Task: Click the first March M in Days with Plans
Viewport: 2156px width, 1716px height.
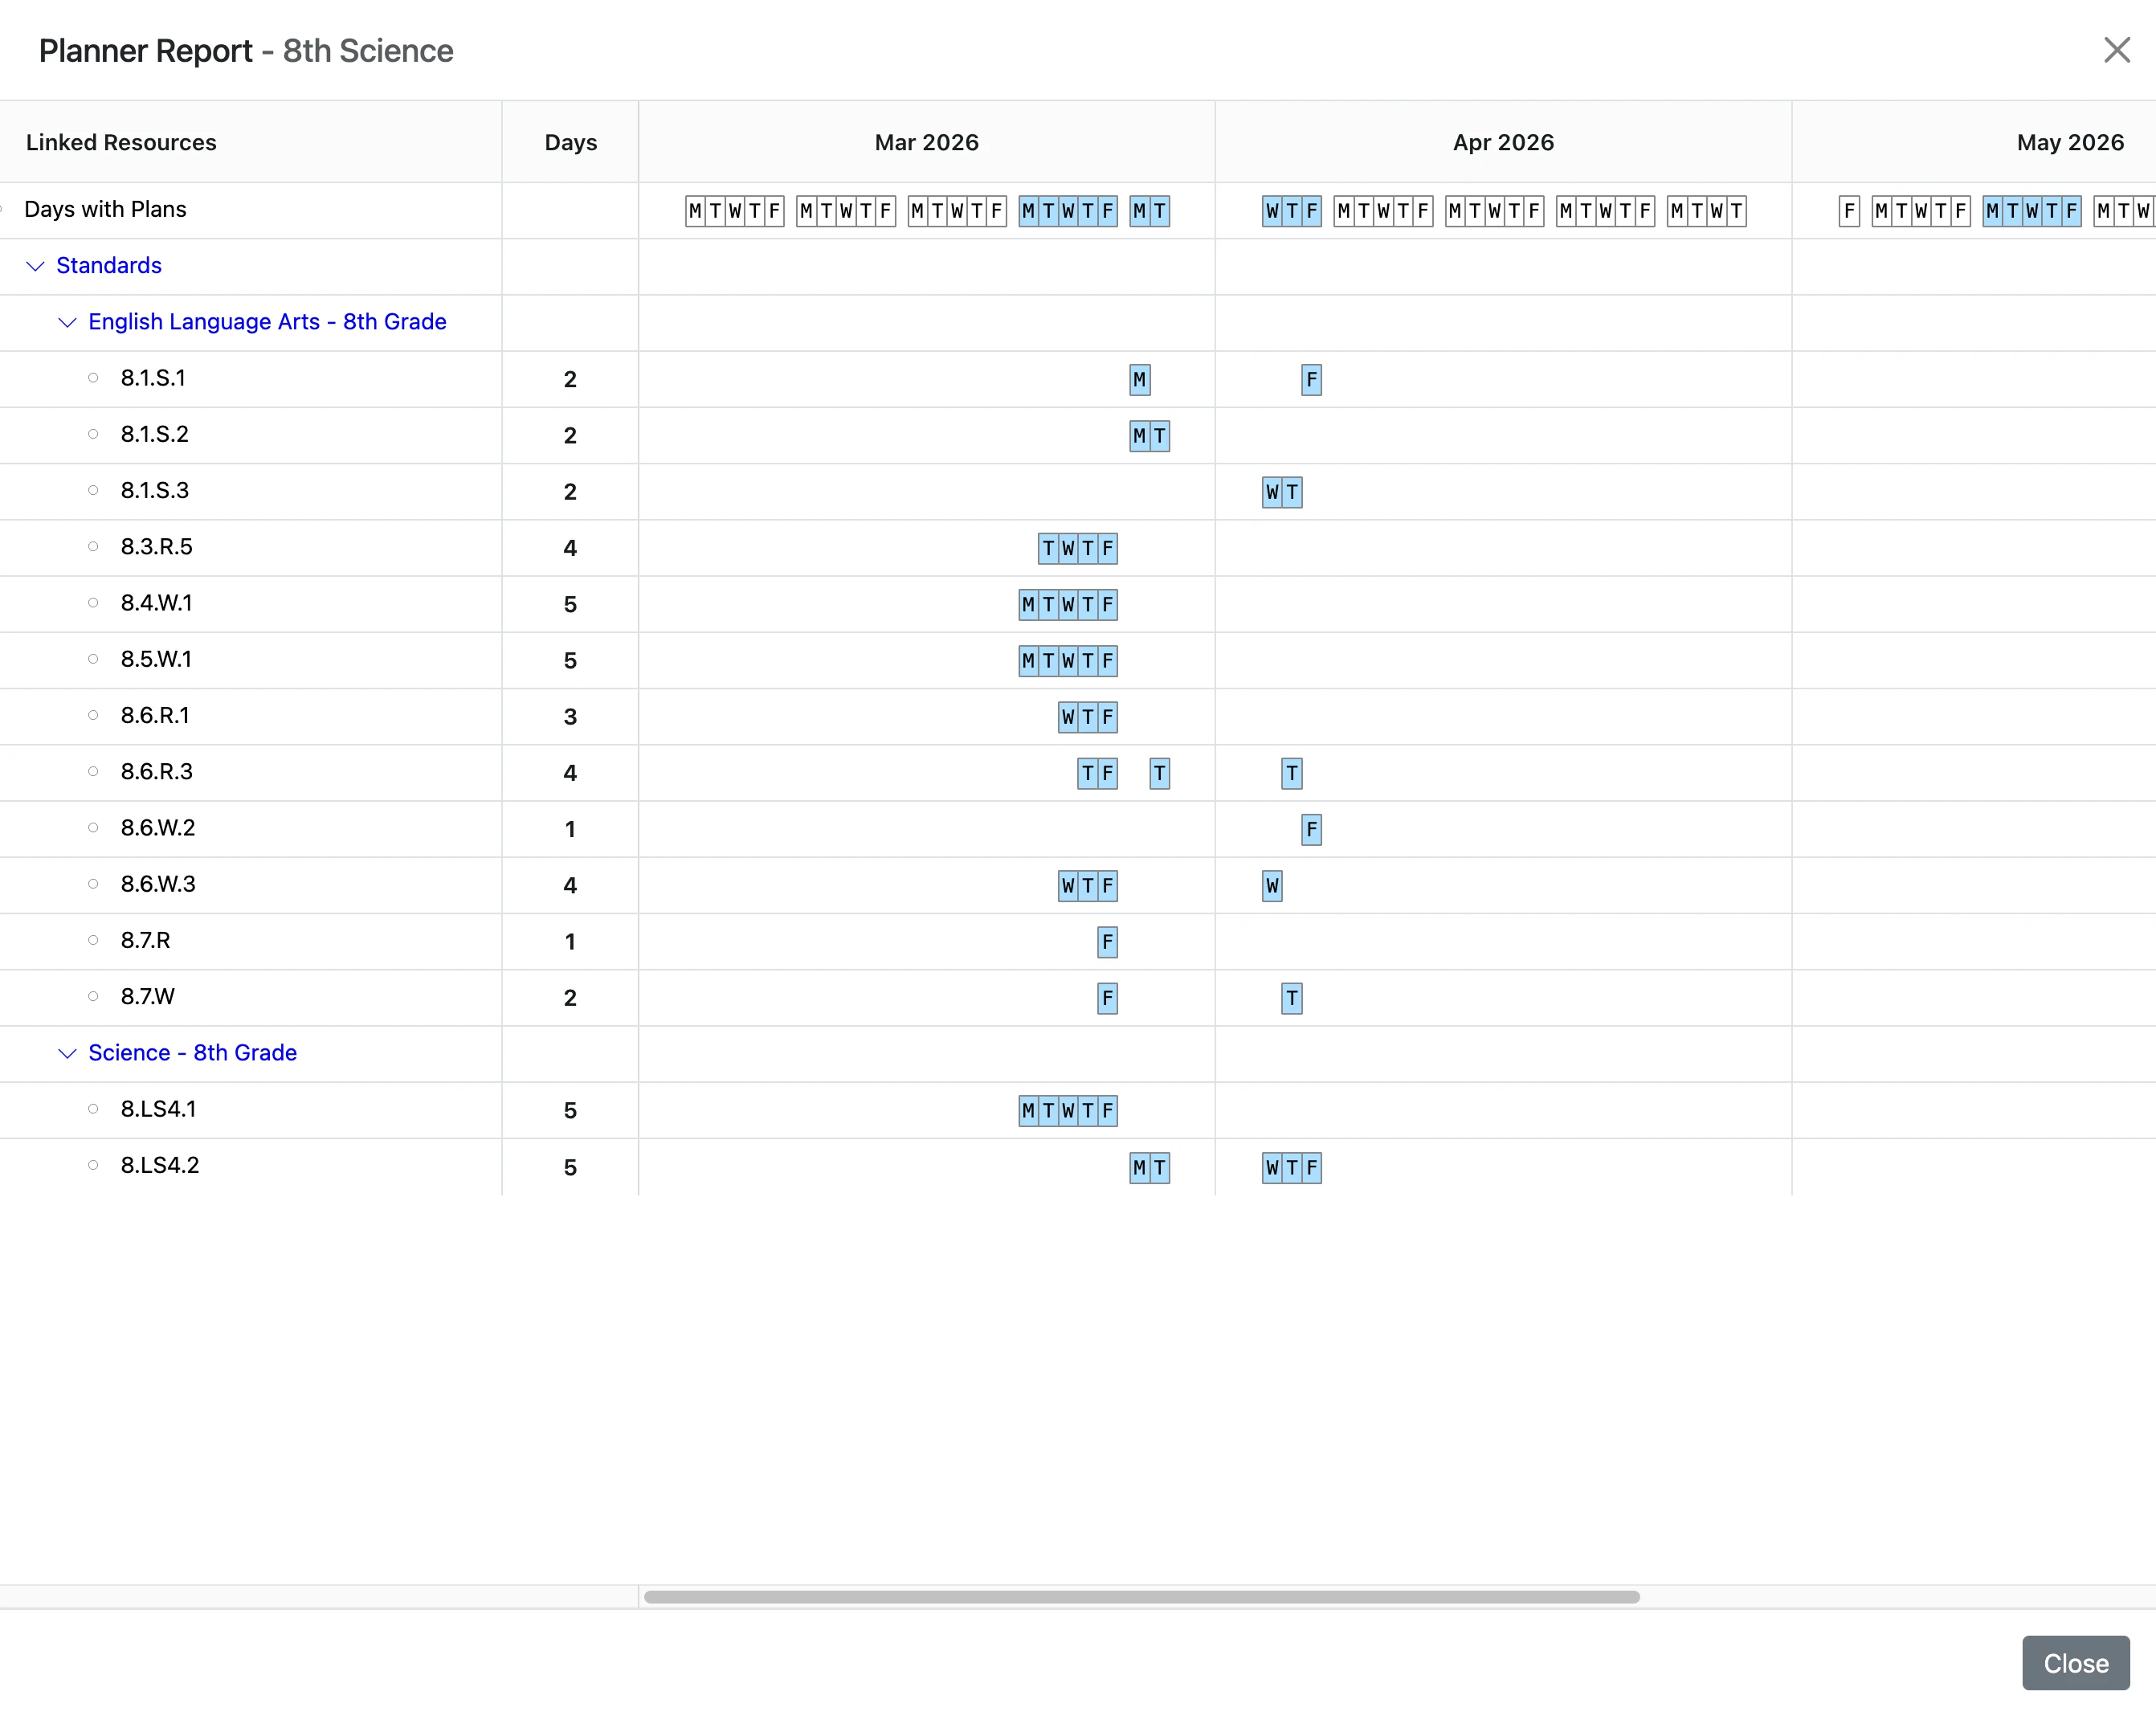Action: click(x=696, y=211)
